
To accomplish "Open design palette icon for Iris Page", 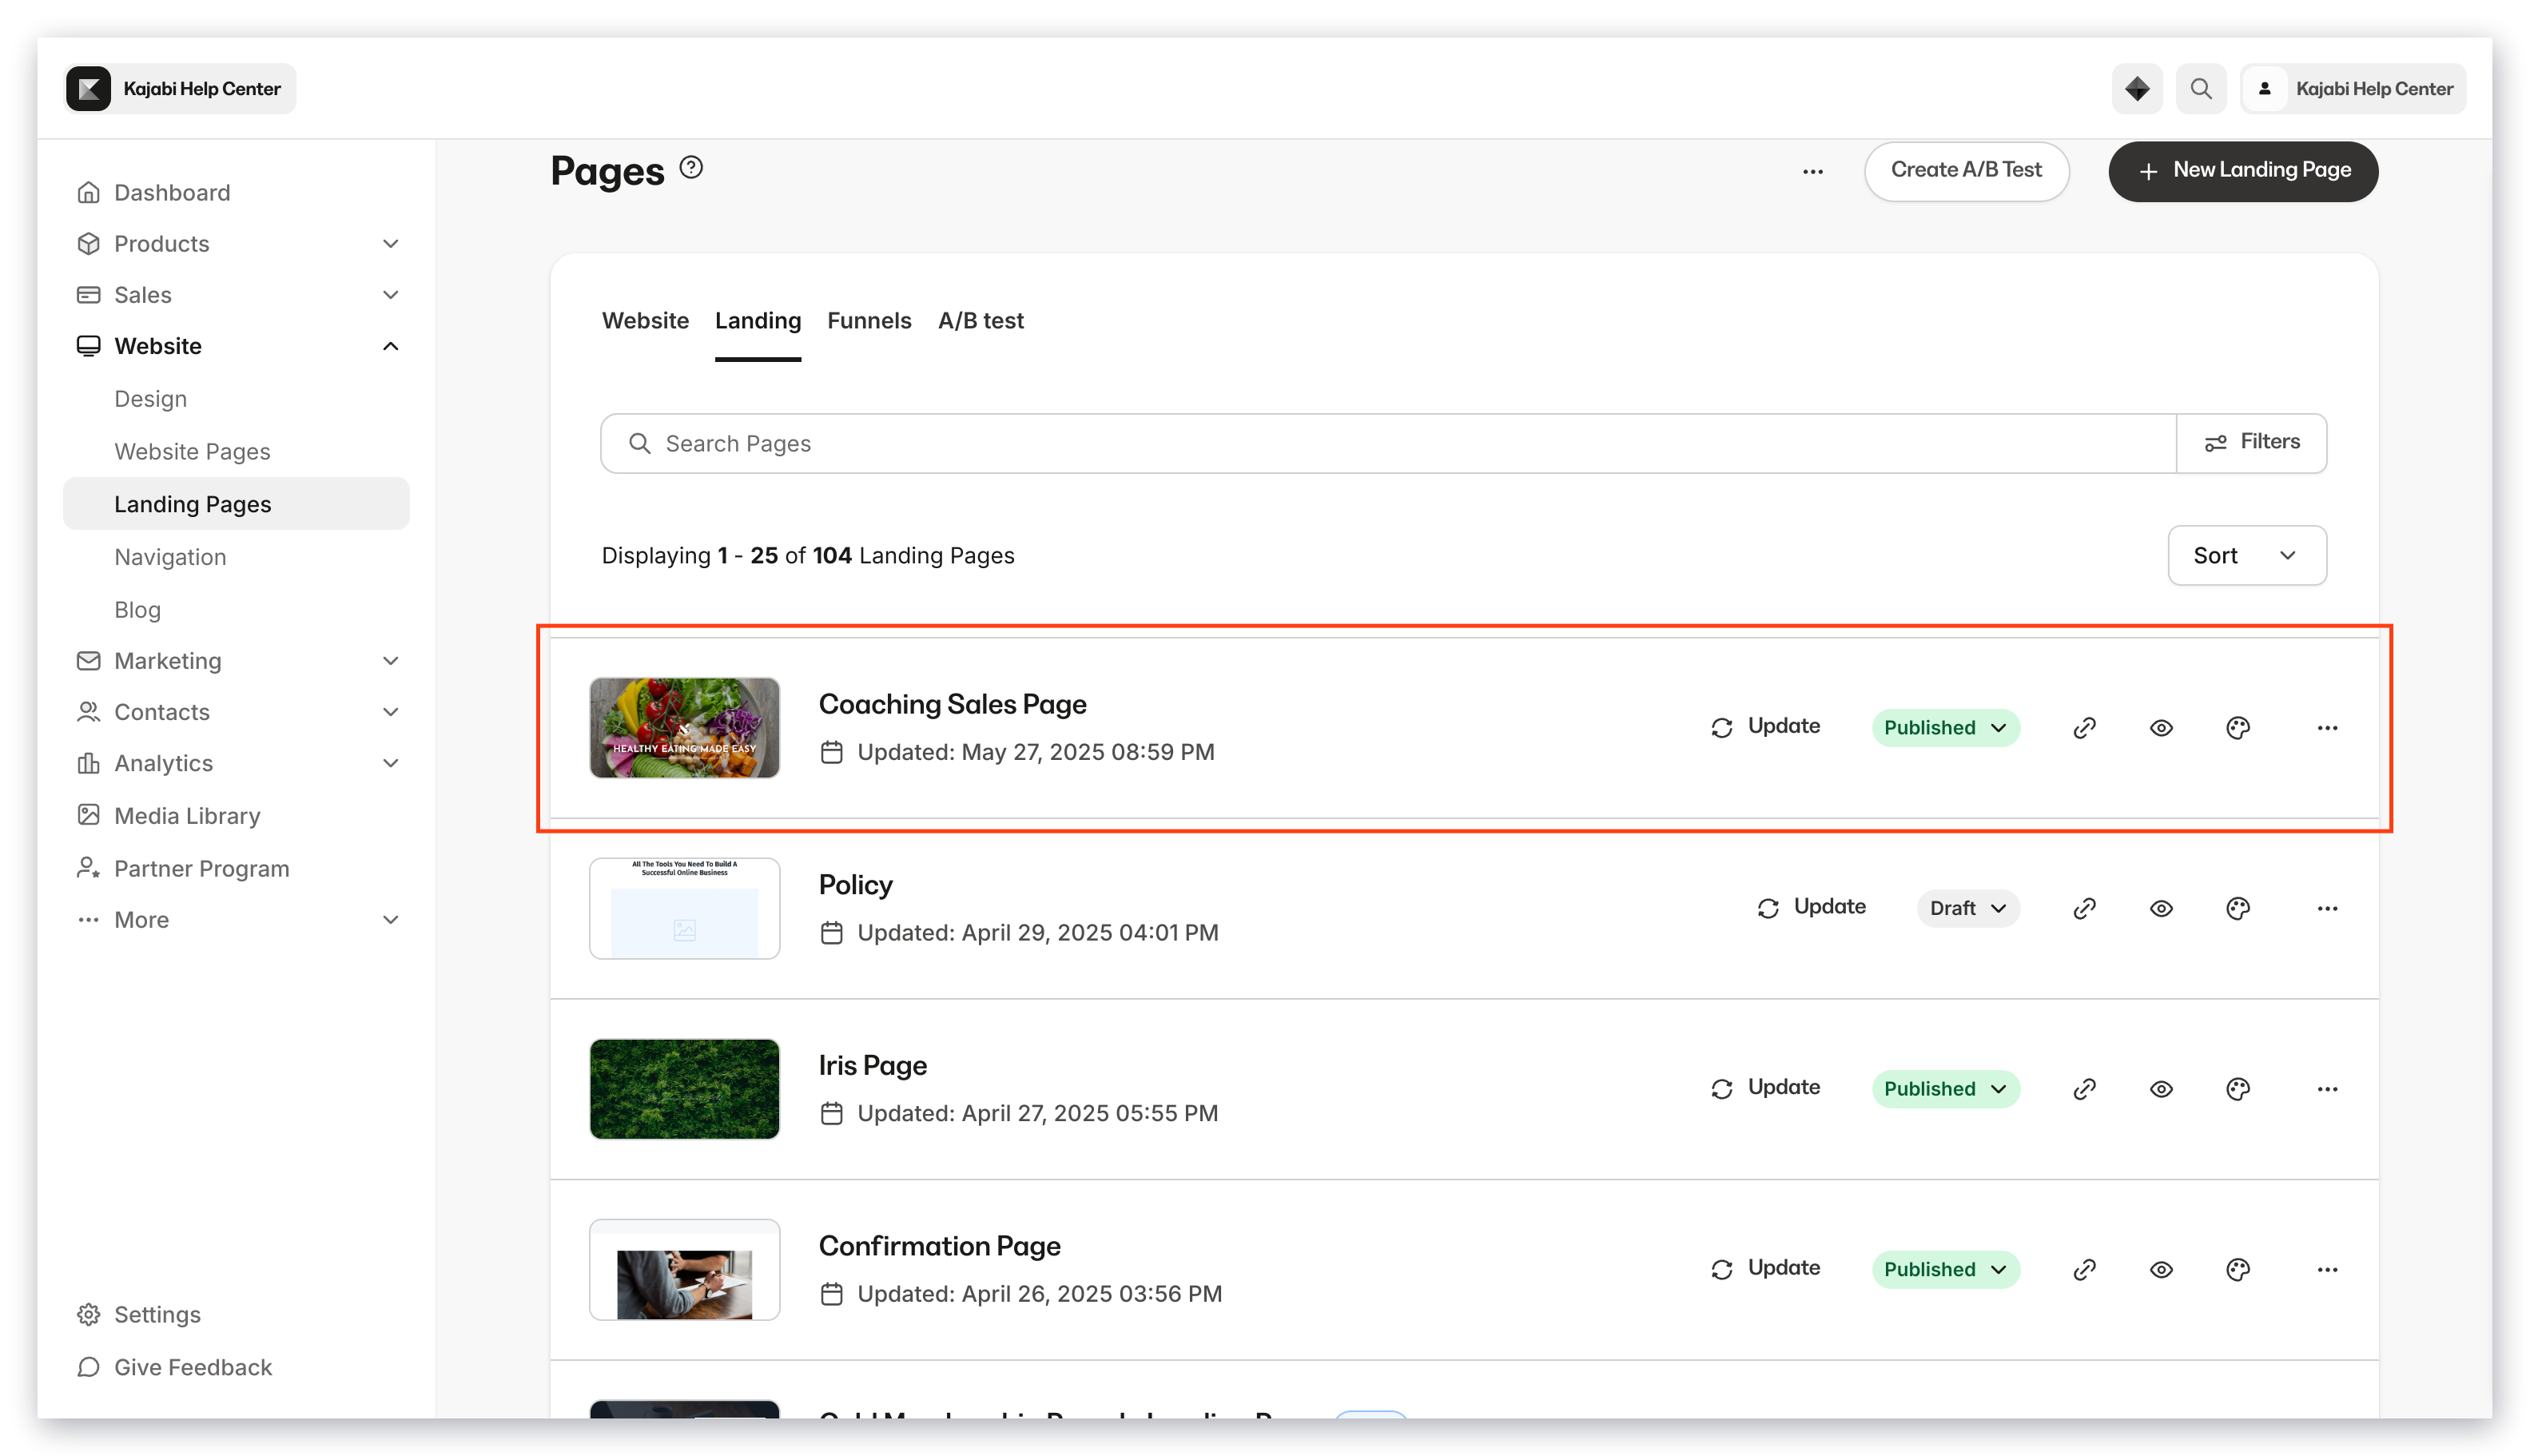I will tap(2237, 1088).
